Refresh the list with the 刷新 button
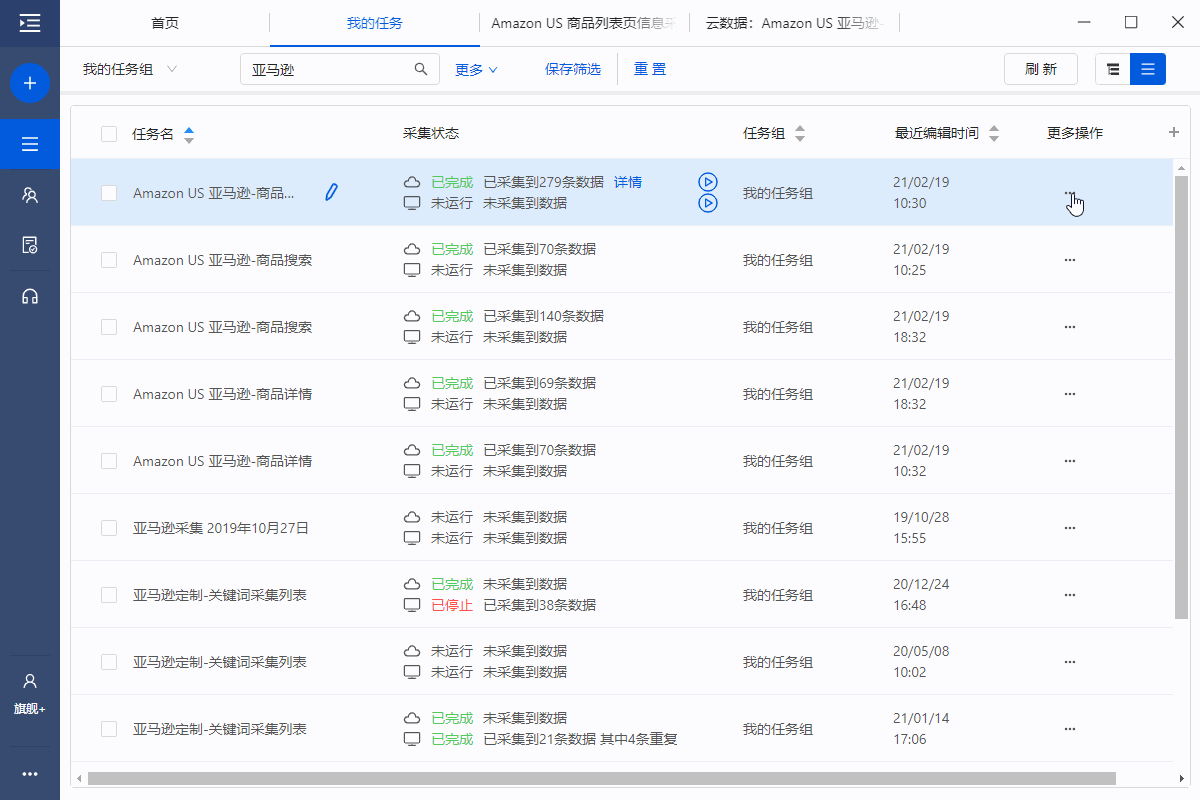 coord(1041,69)
